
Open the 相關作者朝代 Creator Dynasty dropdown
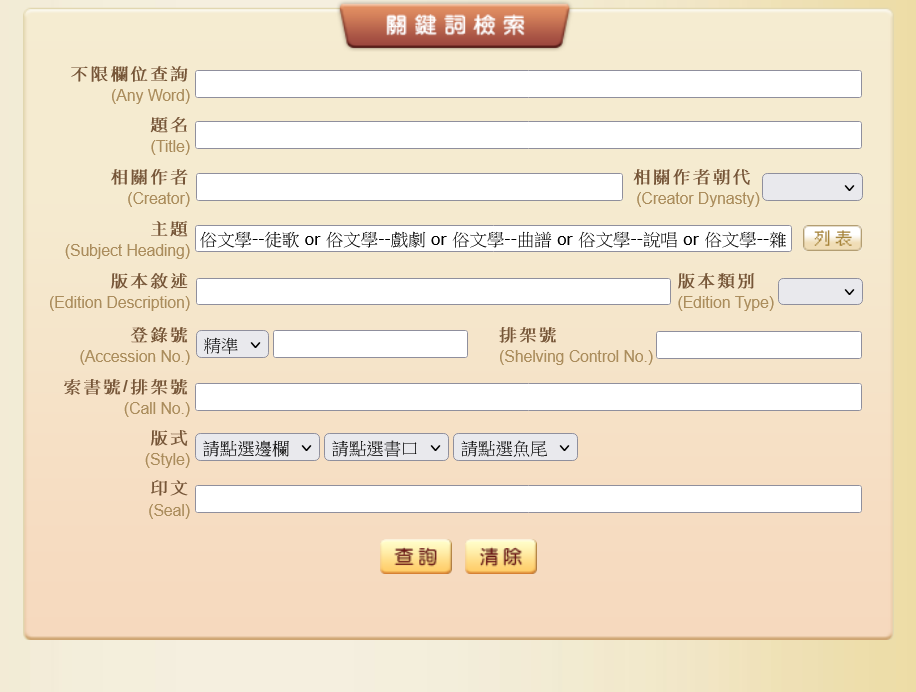point(811,187)
